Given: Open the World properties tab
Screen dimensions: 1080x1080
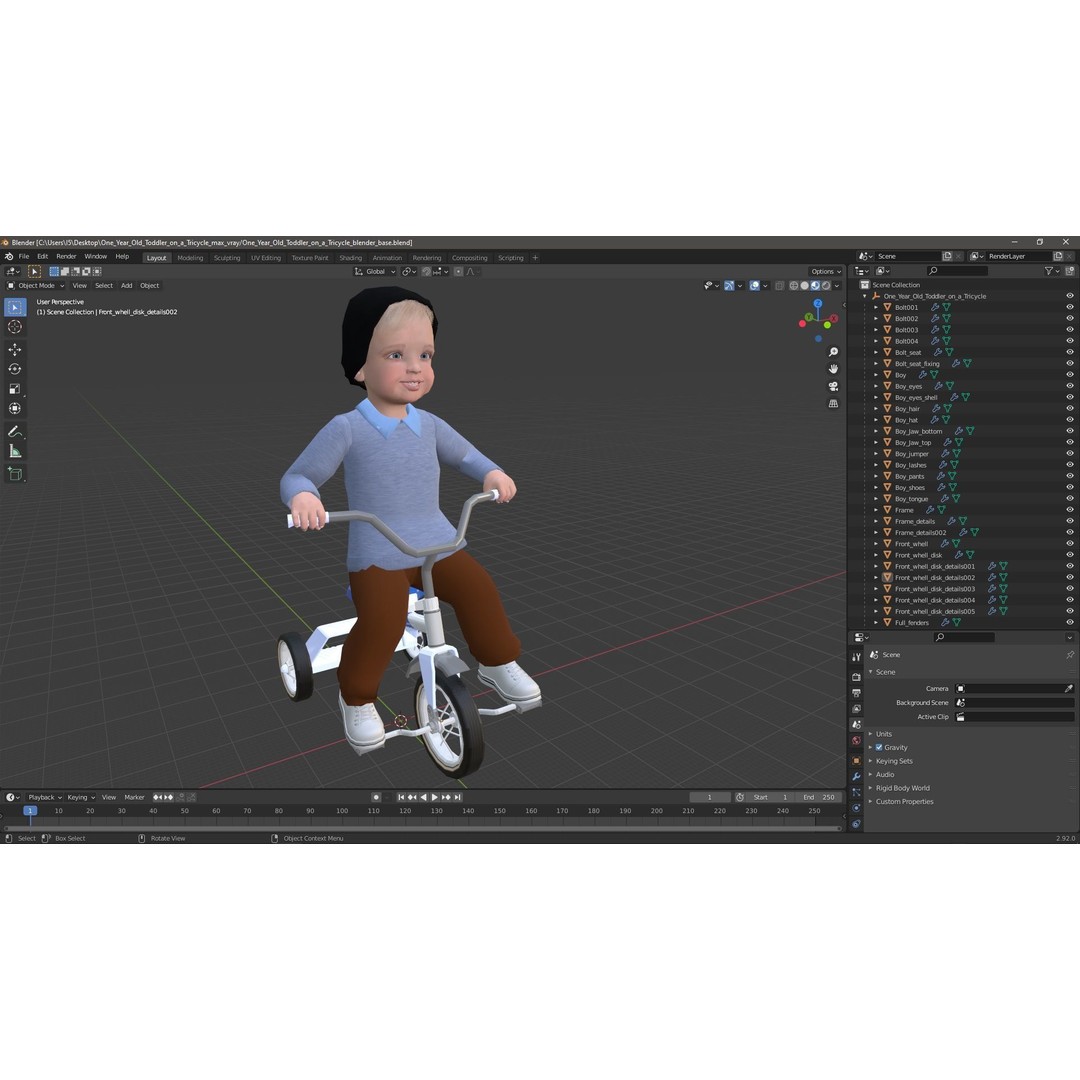Looking at the screenshot, I should click(x=856, y=741).
